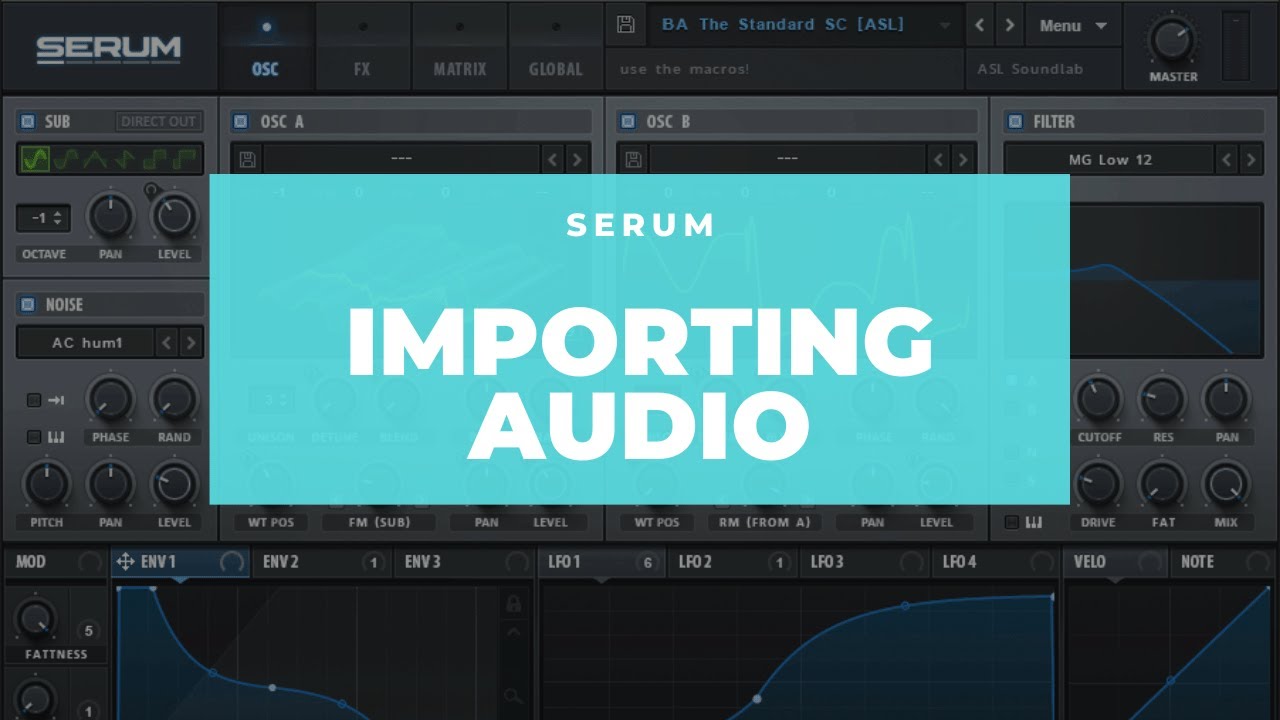This screenshot has height=720, width=1280.
Task: Open the preset name dropdown
Action: (806, 25)
